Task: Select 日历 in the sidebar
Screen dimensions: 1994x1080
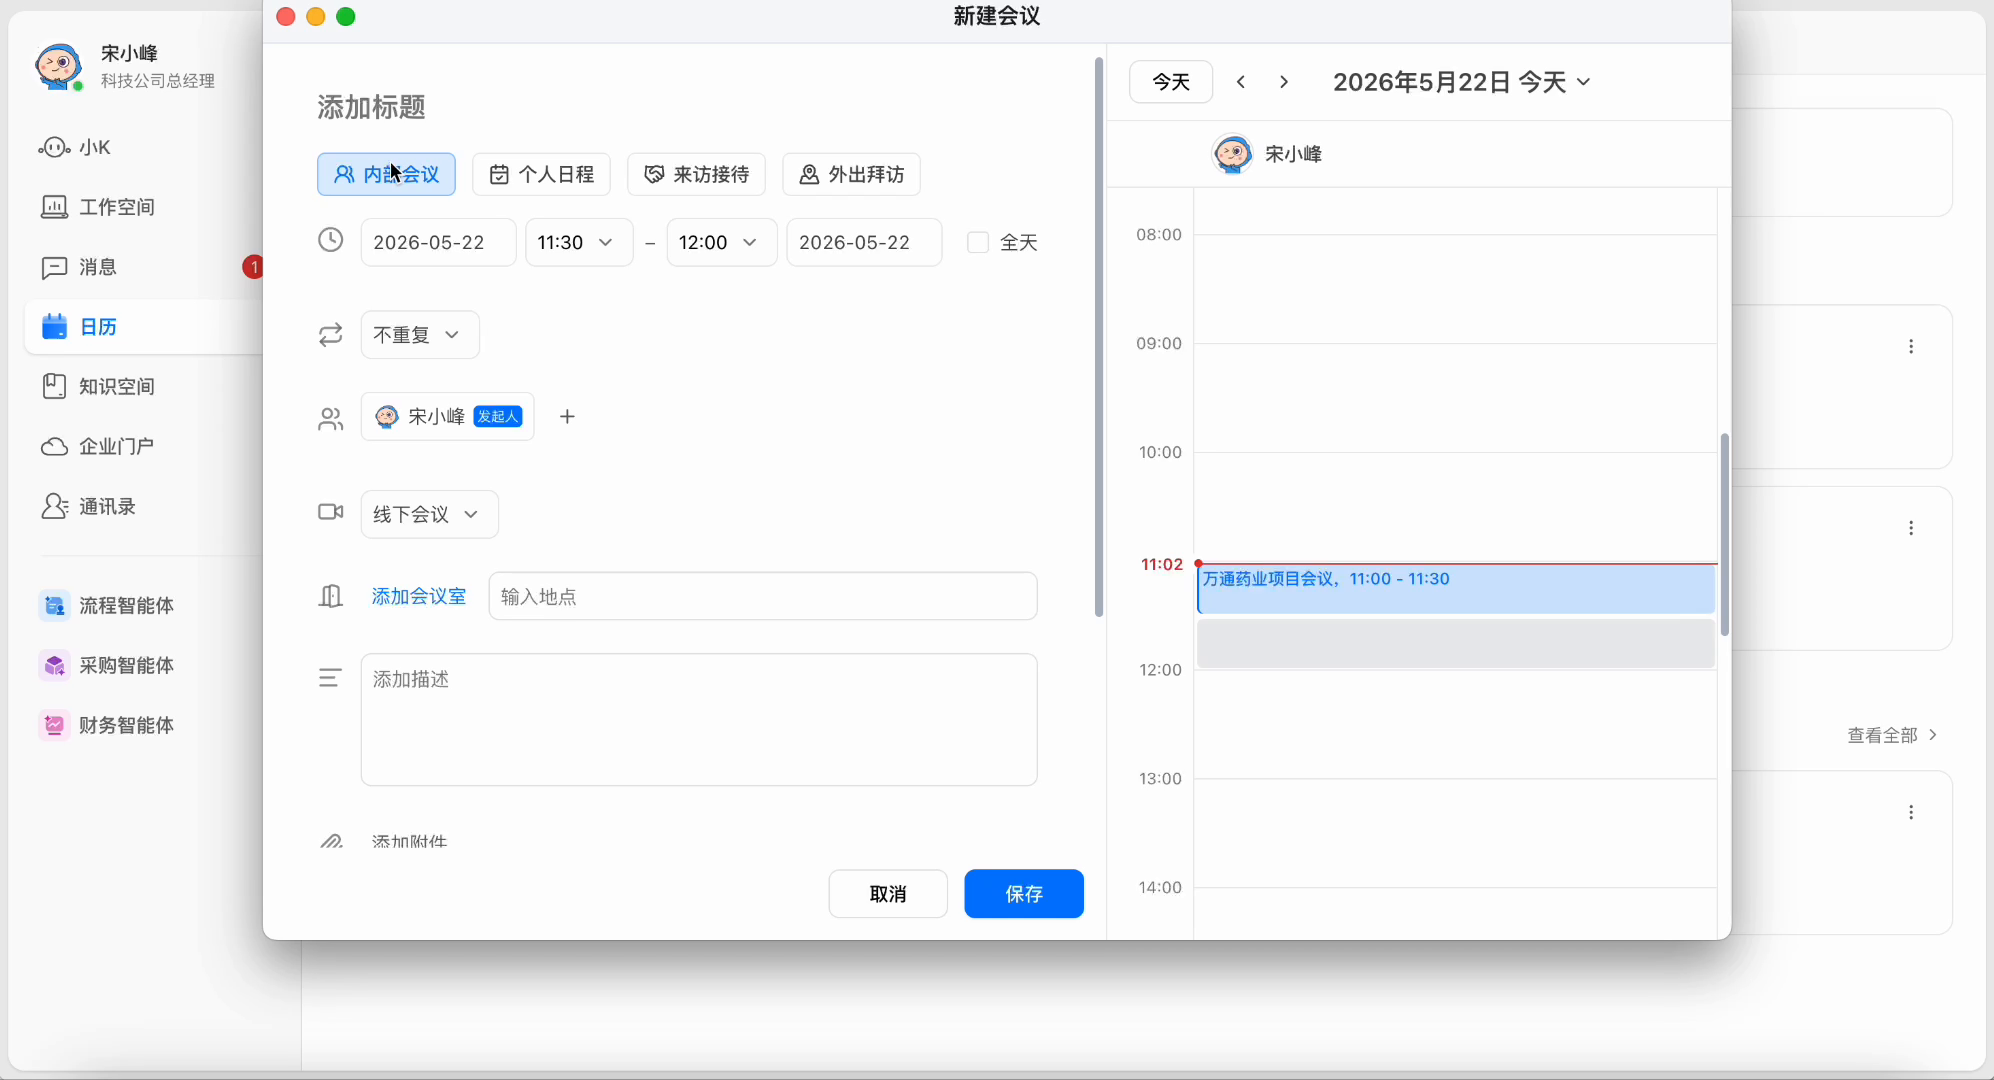Action: click(x=143, y=327)
